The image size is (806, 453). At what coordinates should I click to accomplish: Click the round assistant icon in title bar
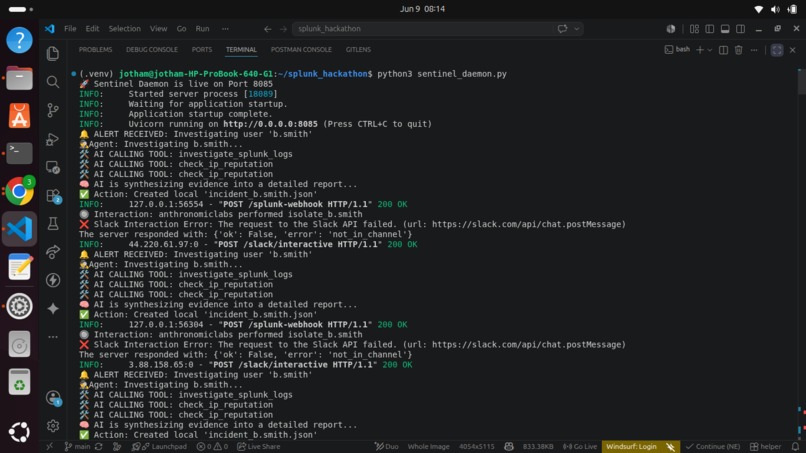(671, 29)
